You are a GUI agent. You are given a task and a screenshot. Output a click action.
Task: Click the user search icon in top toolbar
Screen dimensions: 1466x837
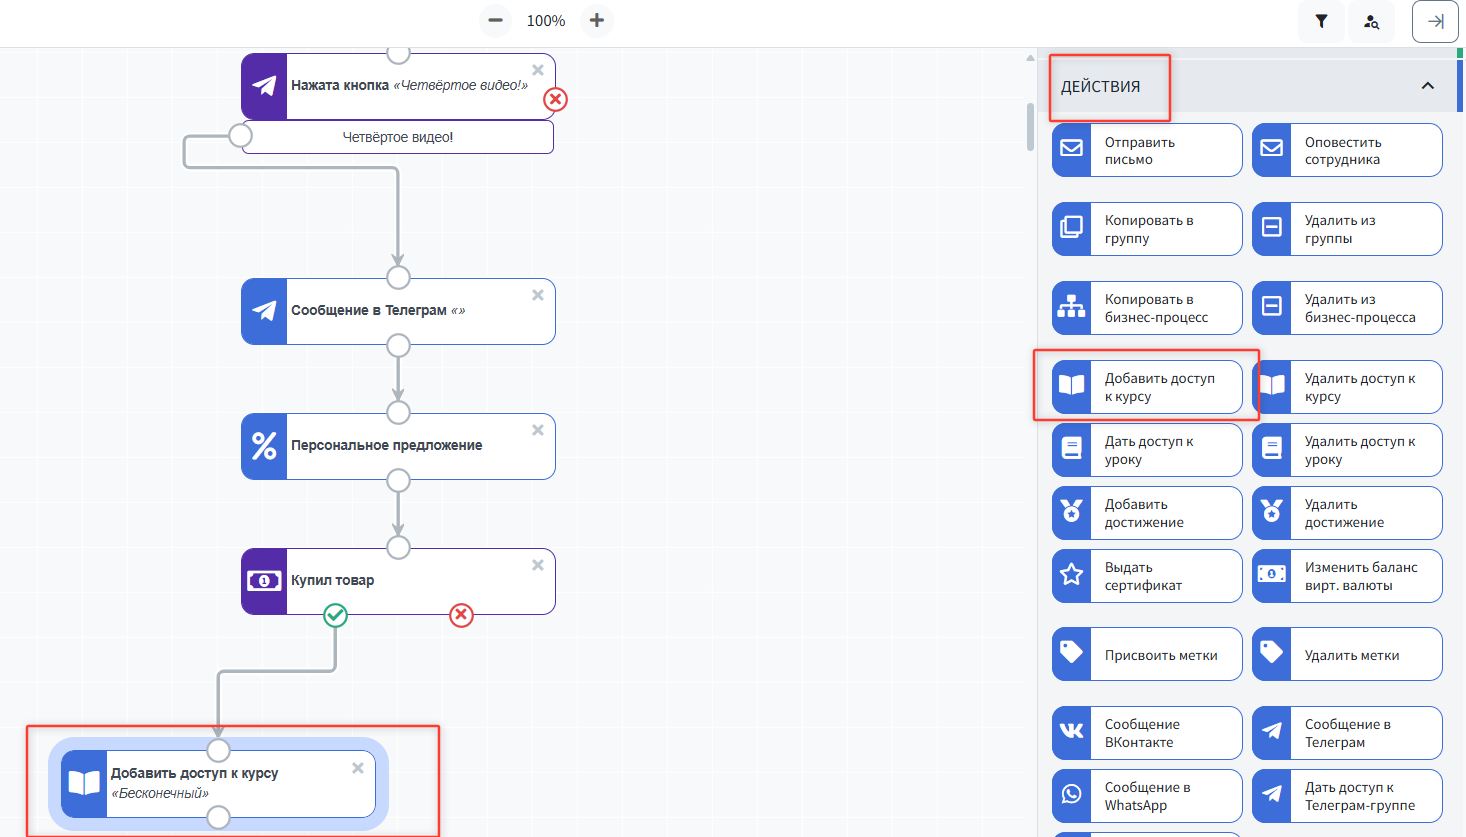coord(1371,21)
